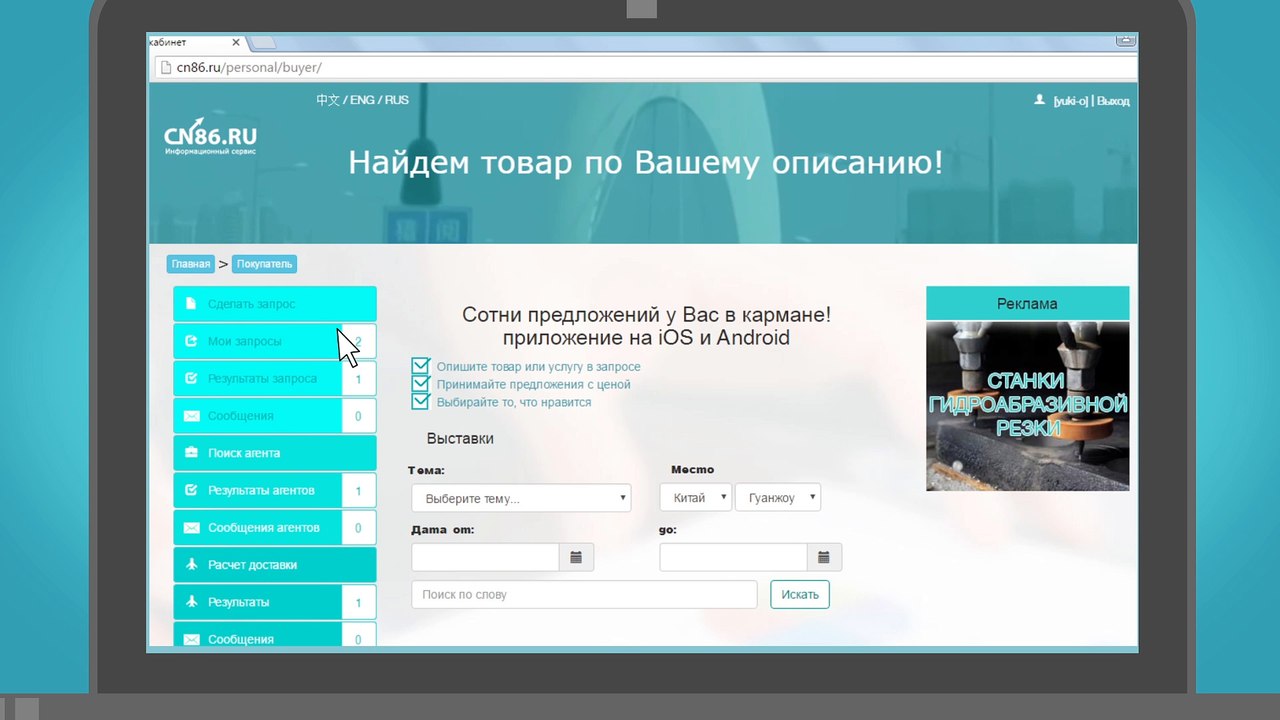Click the user profile icon next to yuki-o

[x=1040, y=100]
